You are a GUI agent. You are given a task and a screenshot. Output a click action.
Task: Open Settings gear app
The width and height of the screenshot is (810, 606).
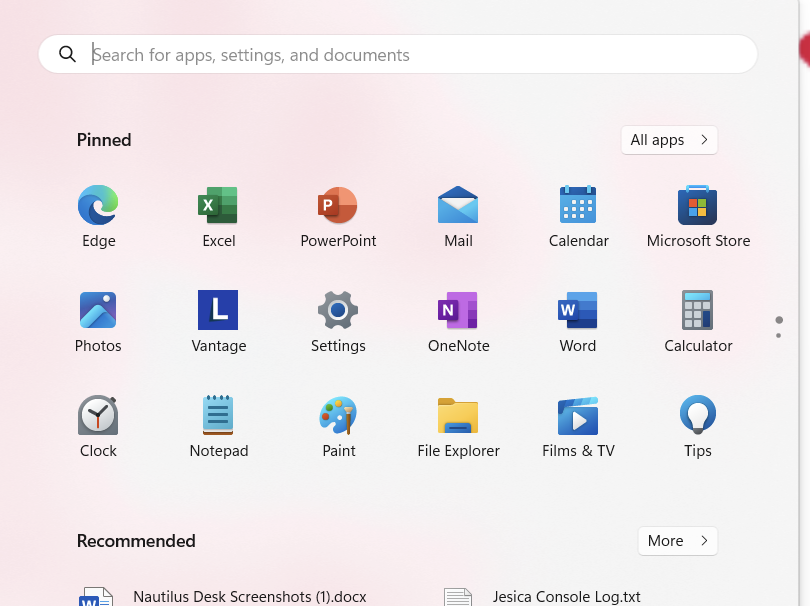pyautogui.click(x=338, y=322)
